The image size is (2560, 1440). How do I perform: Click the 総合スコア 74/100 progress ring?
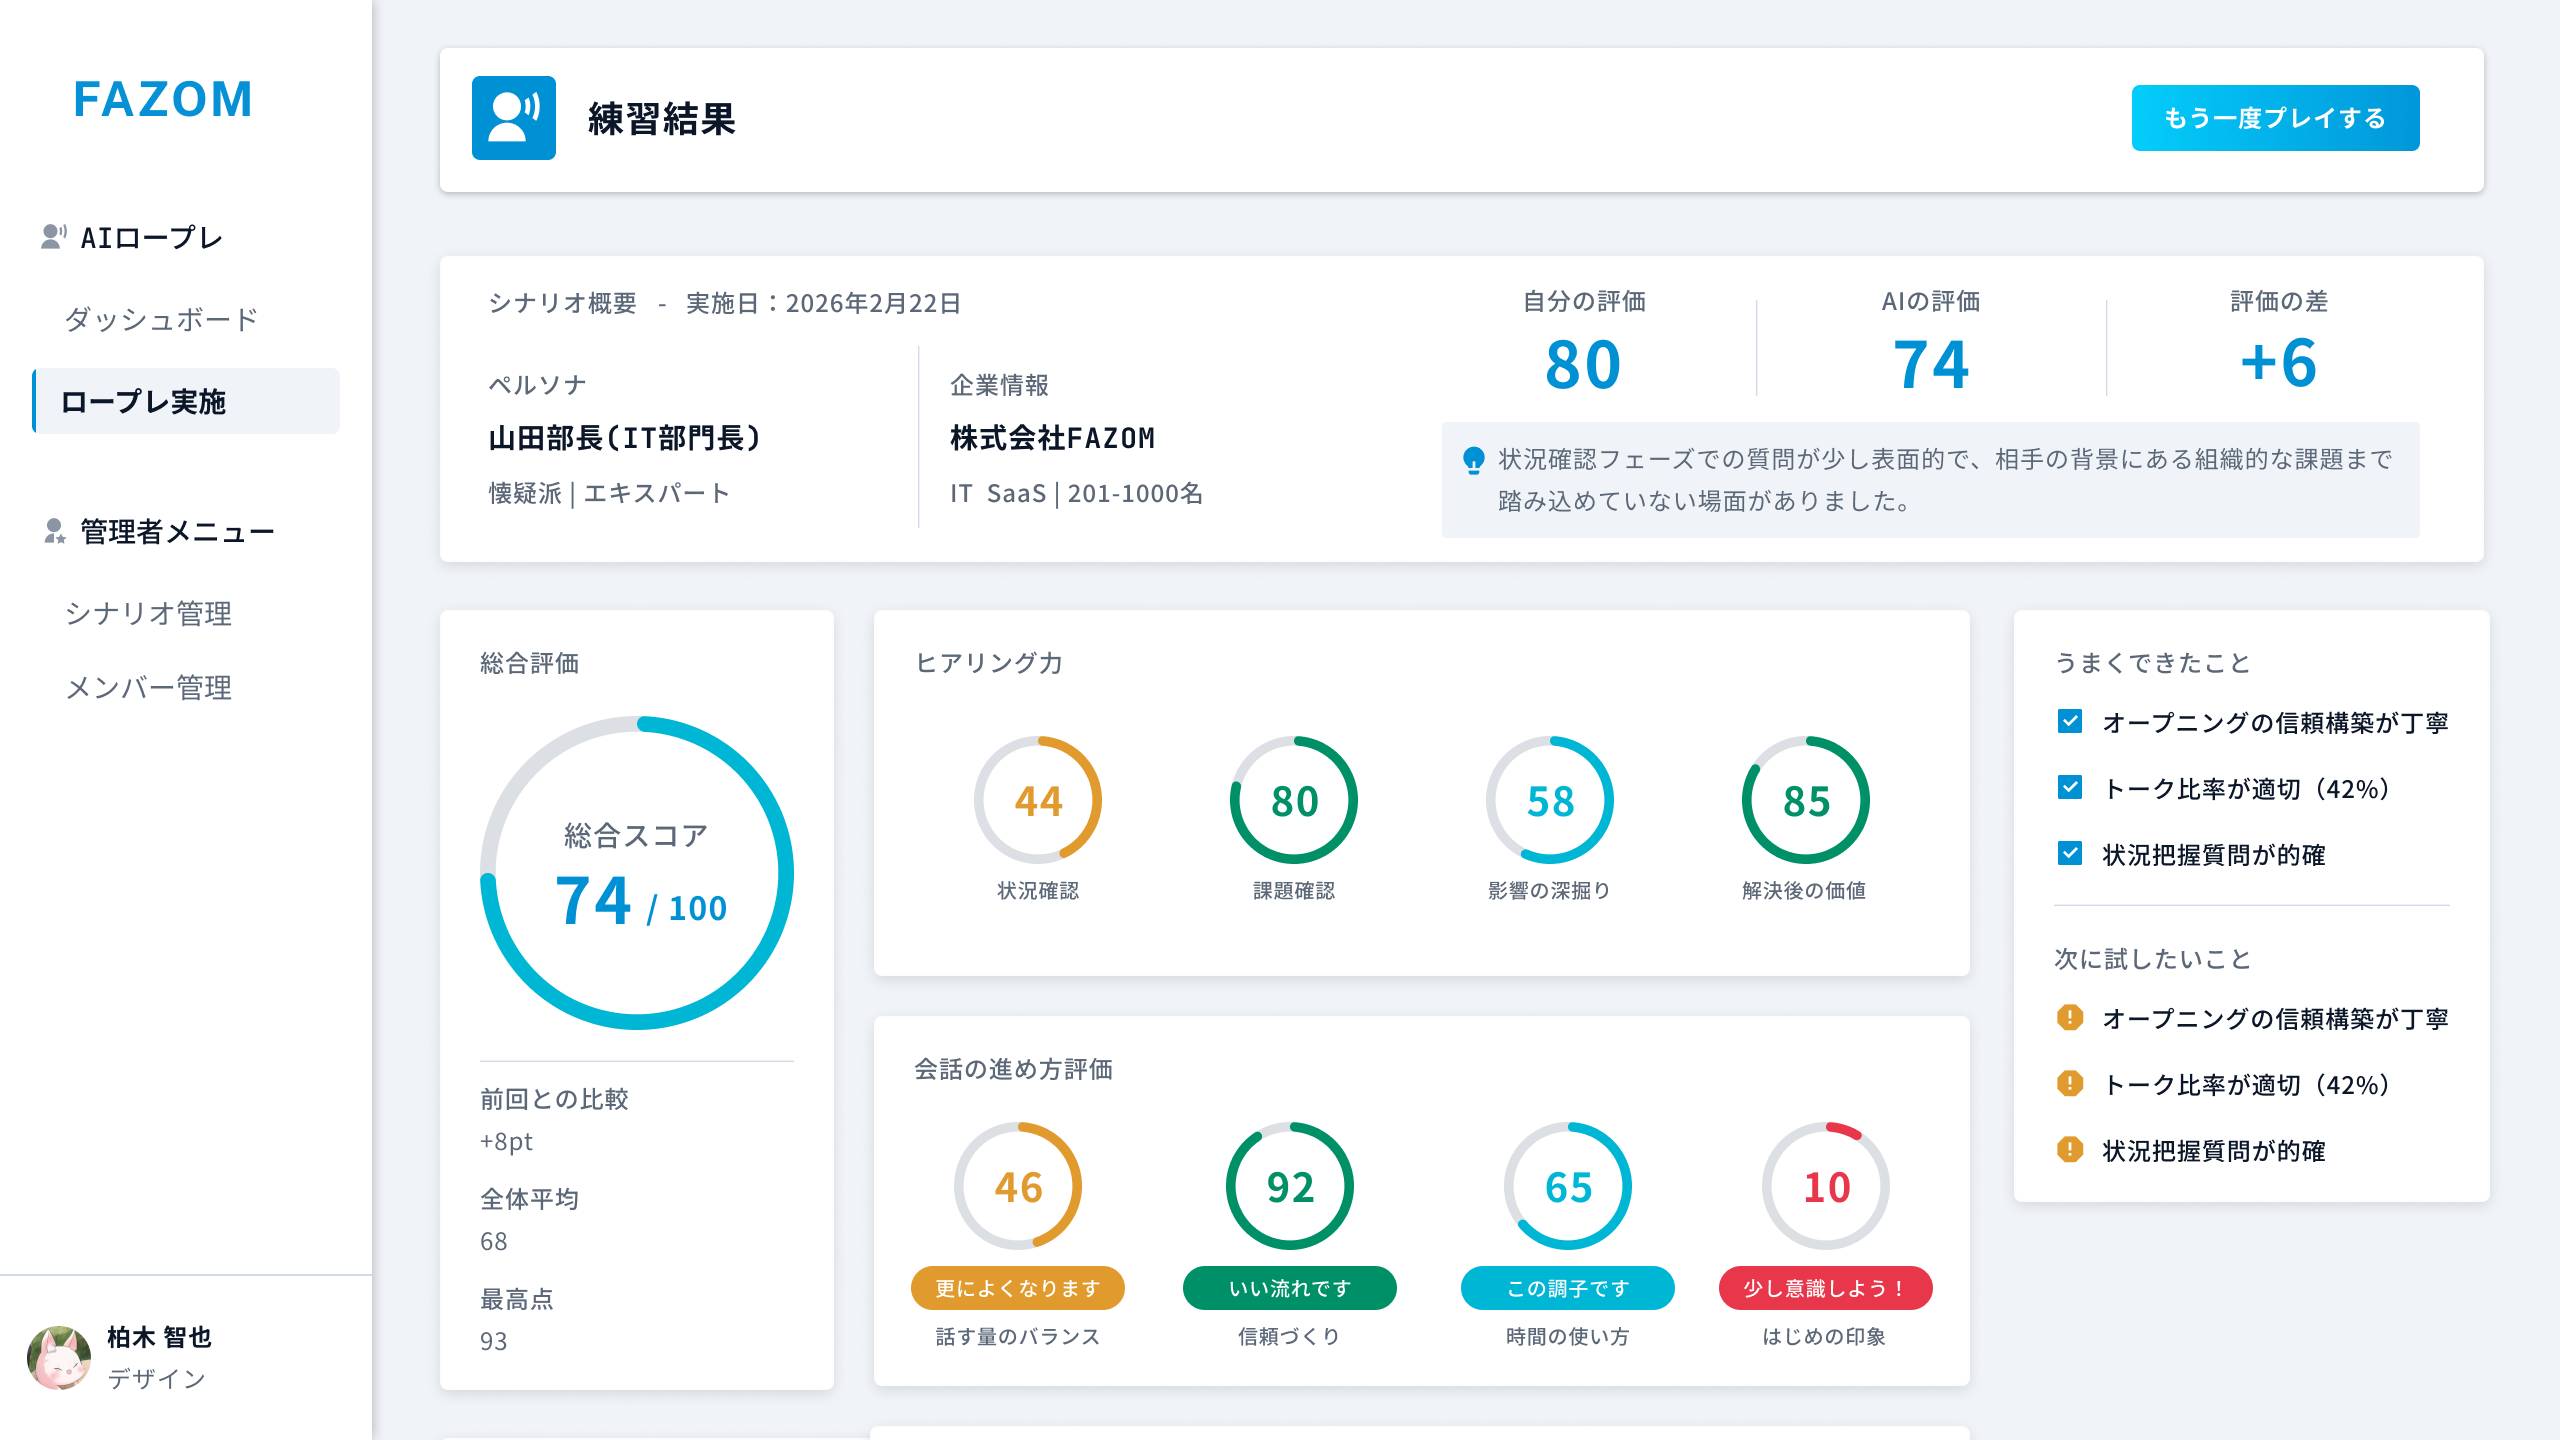pos(636,871)
